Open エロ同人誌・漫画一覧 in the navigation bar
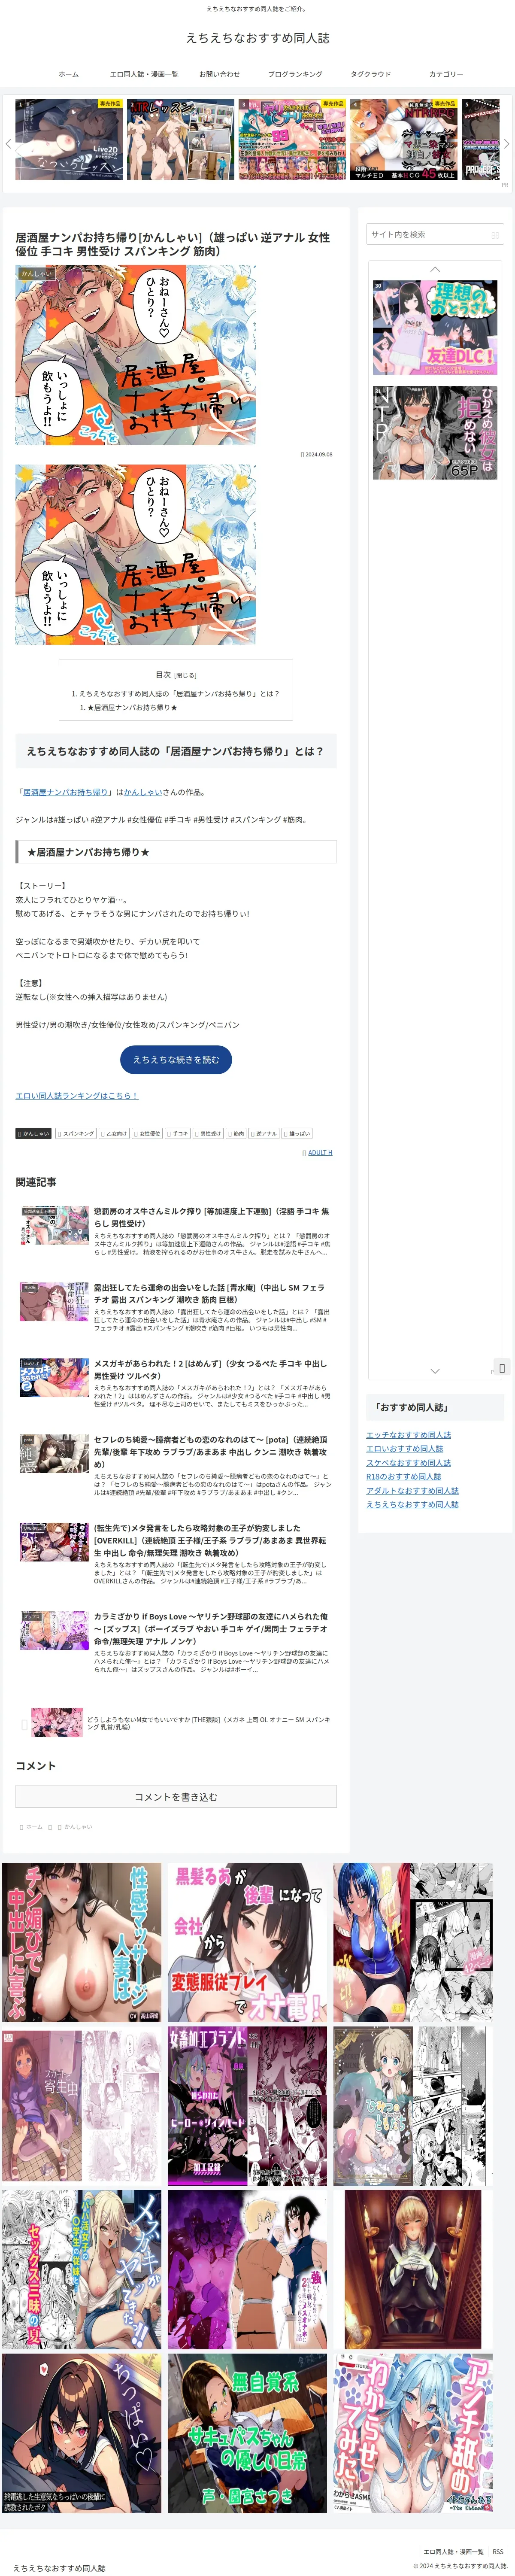The width and height of the screenshot is (515, 2576). (144, 74)
